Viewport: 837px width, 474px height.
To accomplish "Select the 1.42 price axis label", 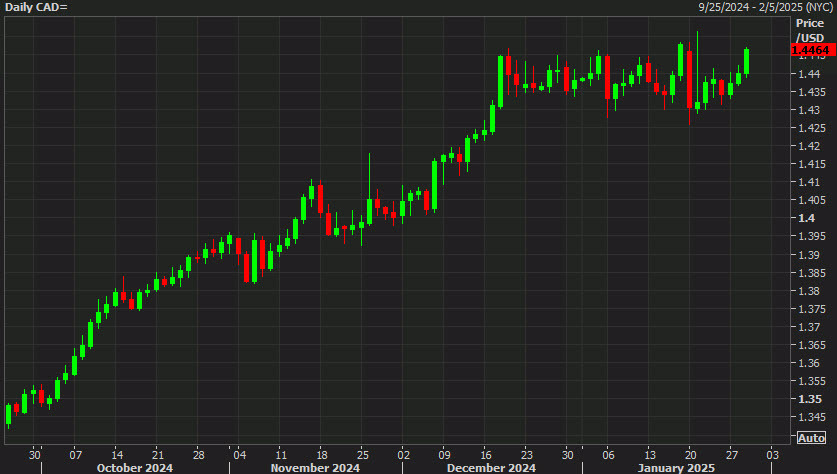I will click(x=809, y=146).
